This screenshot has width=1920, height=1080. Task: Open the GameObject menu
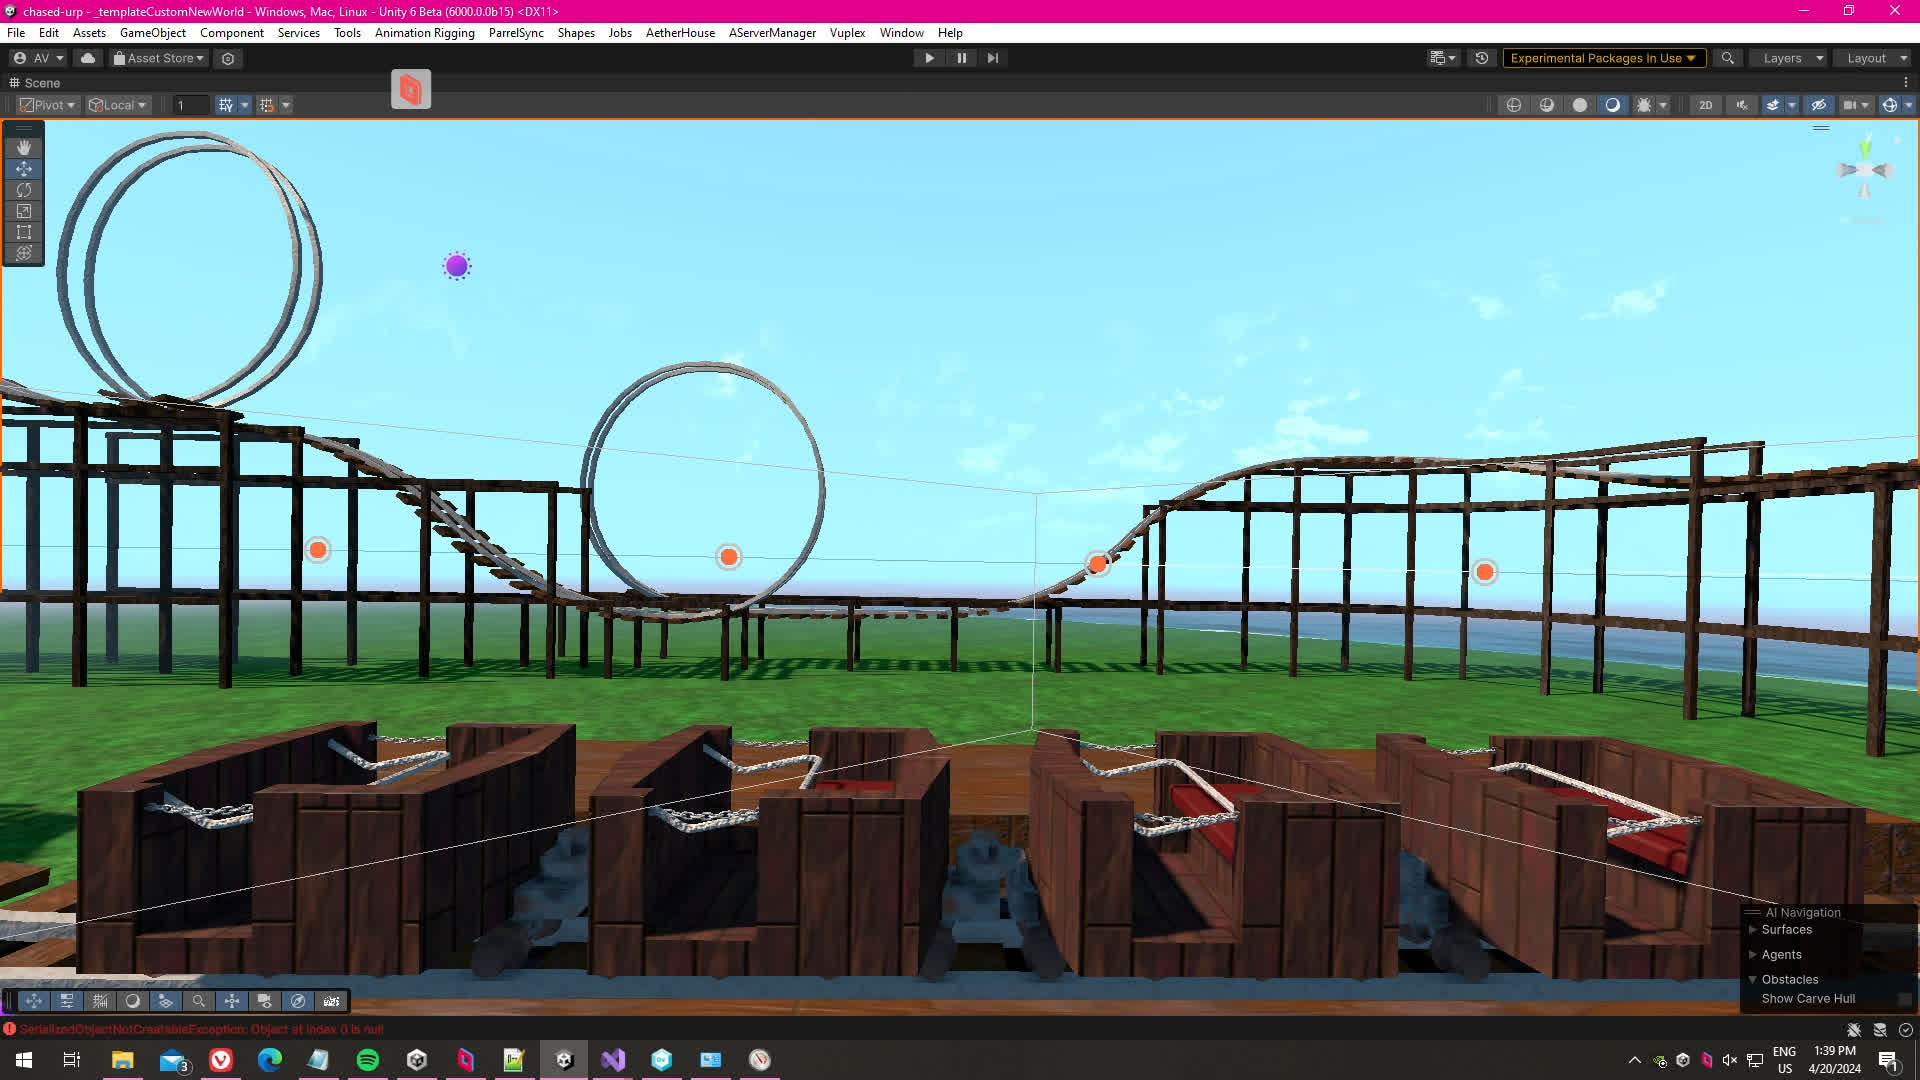tap(152, 33)
